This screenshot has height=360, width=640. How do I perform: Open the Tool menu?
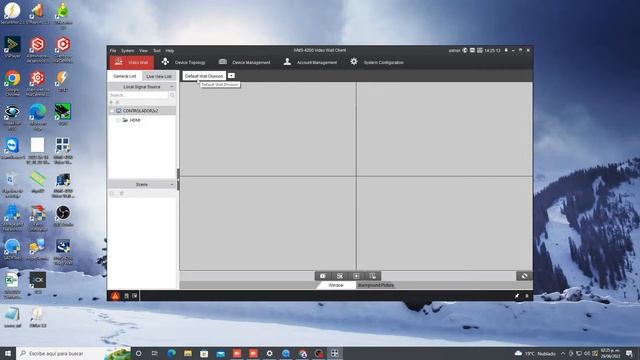157,51
